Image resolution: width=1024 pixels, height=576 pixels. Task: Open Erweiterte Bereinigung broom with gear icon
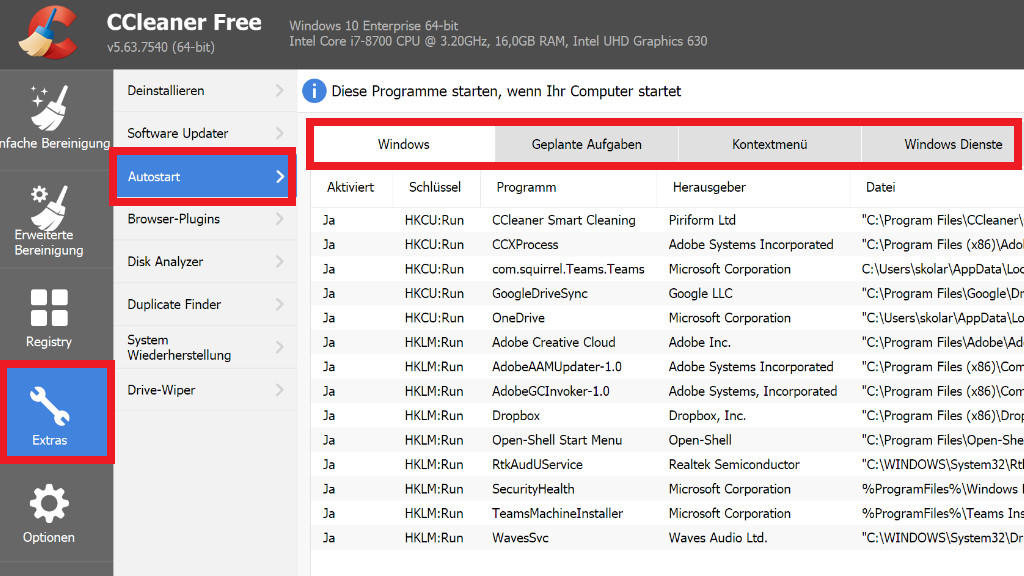49,205
